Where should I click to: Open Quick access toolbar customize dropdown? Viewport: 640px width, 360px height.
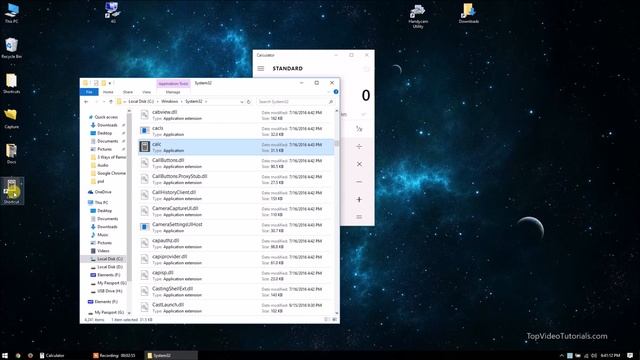coord(110,83)
